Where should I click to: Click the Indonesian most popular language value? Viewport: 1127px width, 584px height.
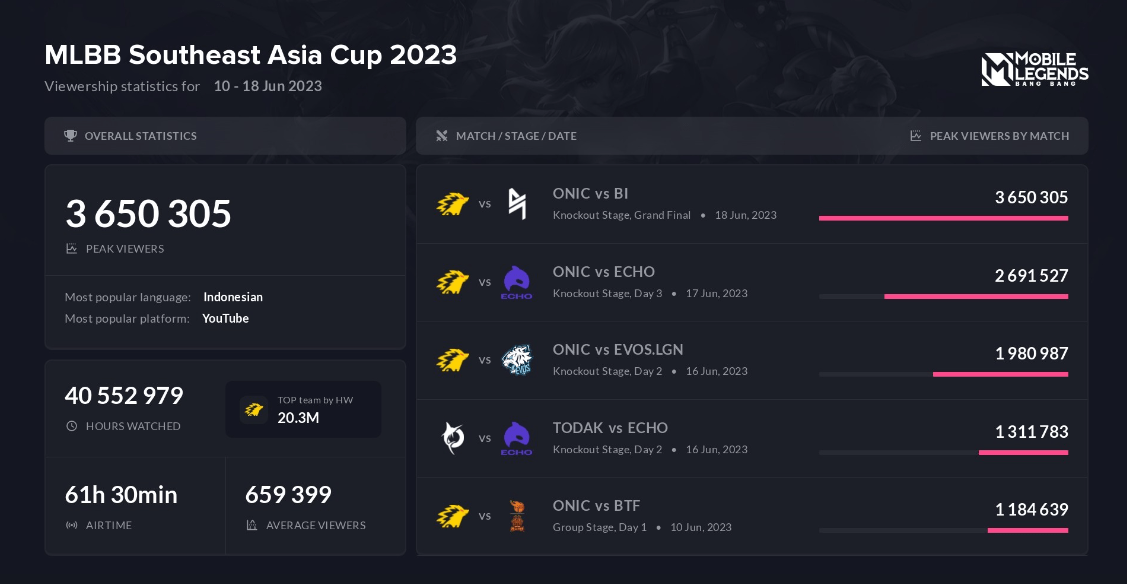coord(233,297)
